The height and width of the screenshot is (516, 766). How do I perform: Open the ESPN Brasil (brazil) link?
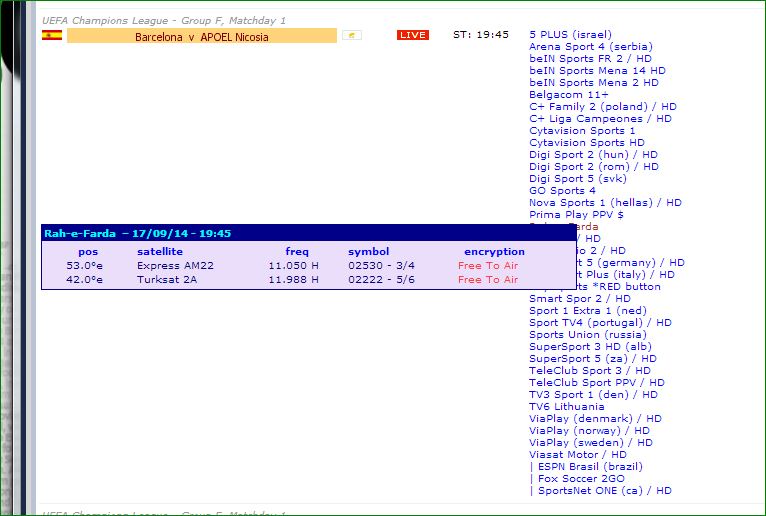pyautogui.click(x=590, y=467)
